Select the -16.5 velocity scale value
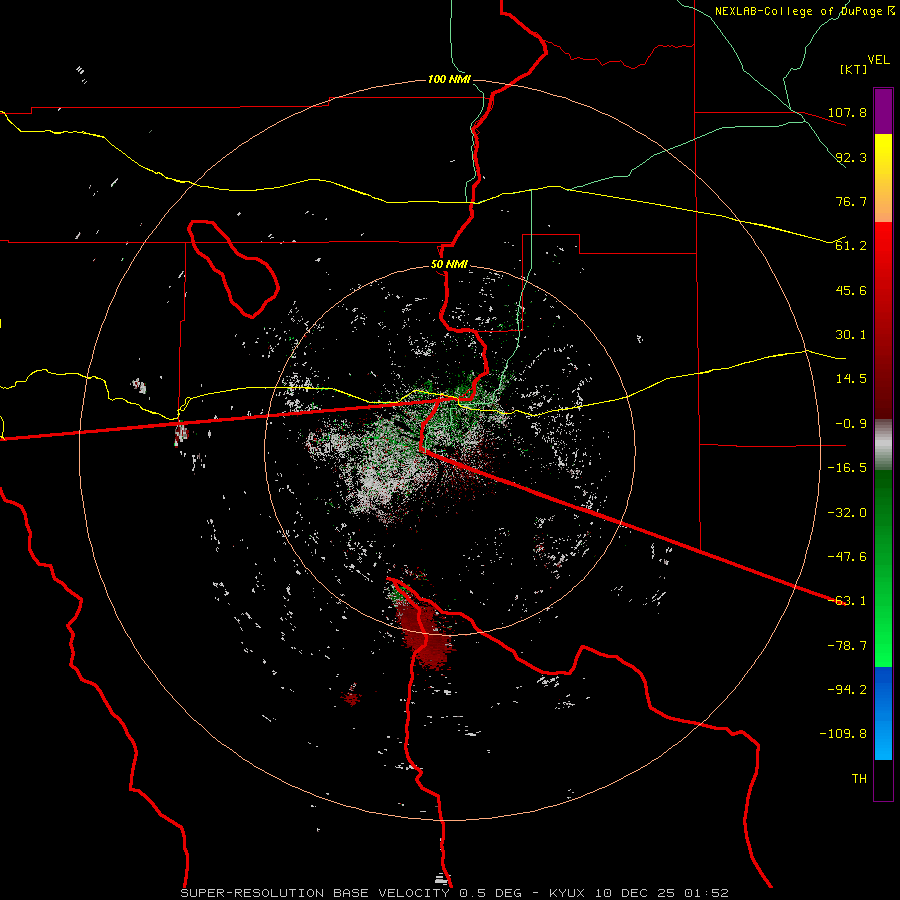Viewport: 900px width, 900px height. coord(847,468)
